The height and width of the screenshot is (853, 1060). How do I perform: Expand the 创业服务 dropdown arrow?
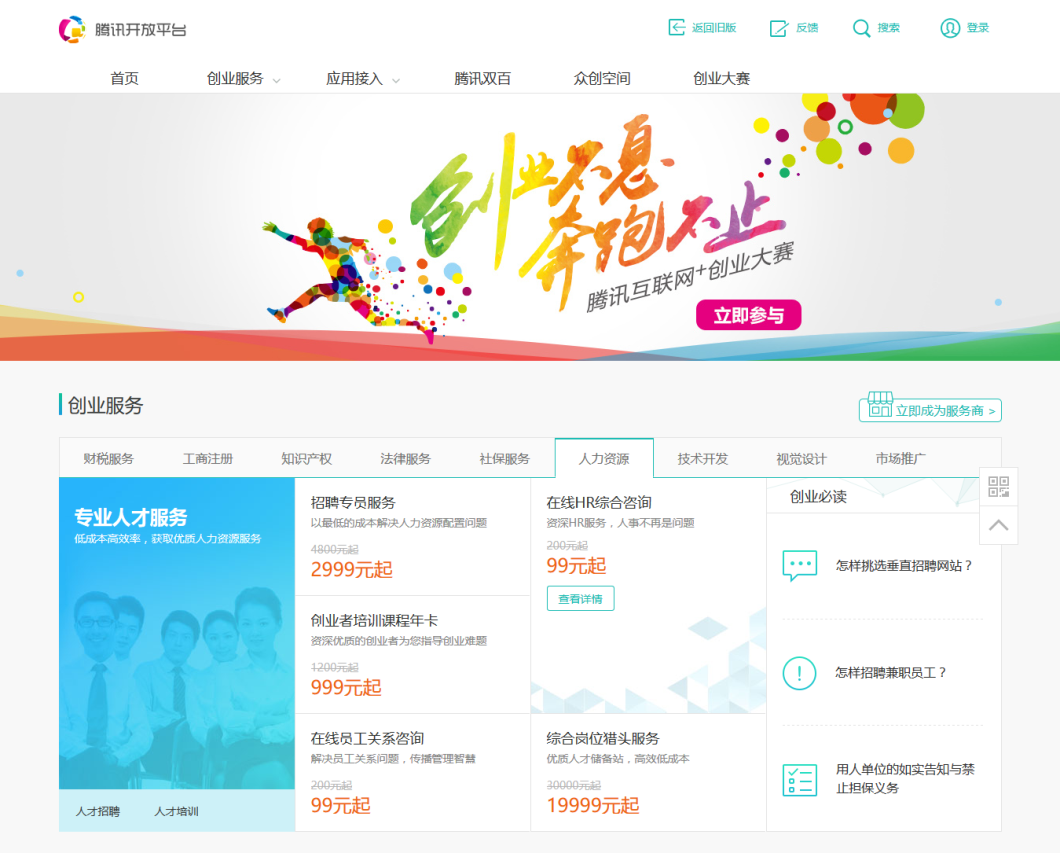(x=276, y=80)
